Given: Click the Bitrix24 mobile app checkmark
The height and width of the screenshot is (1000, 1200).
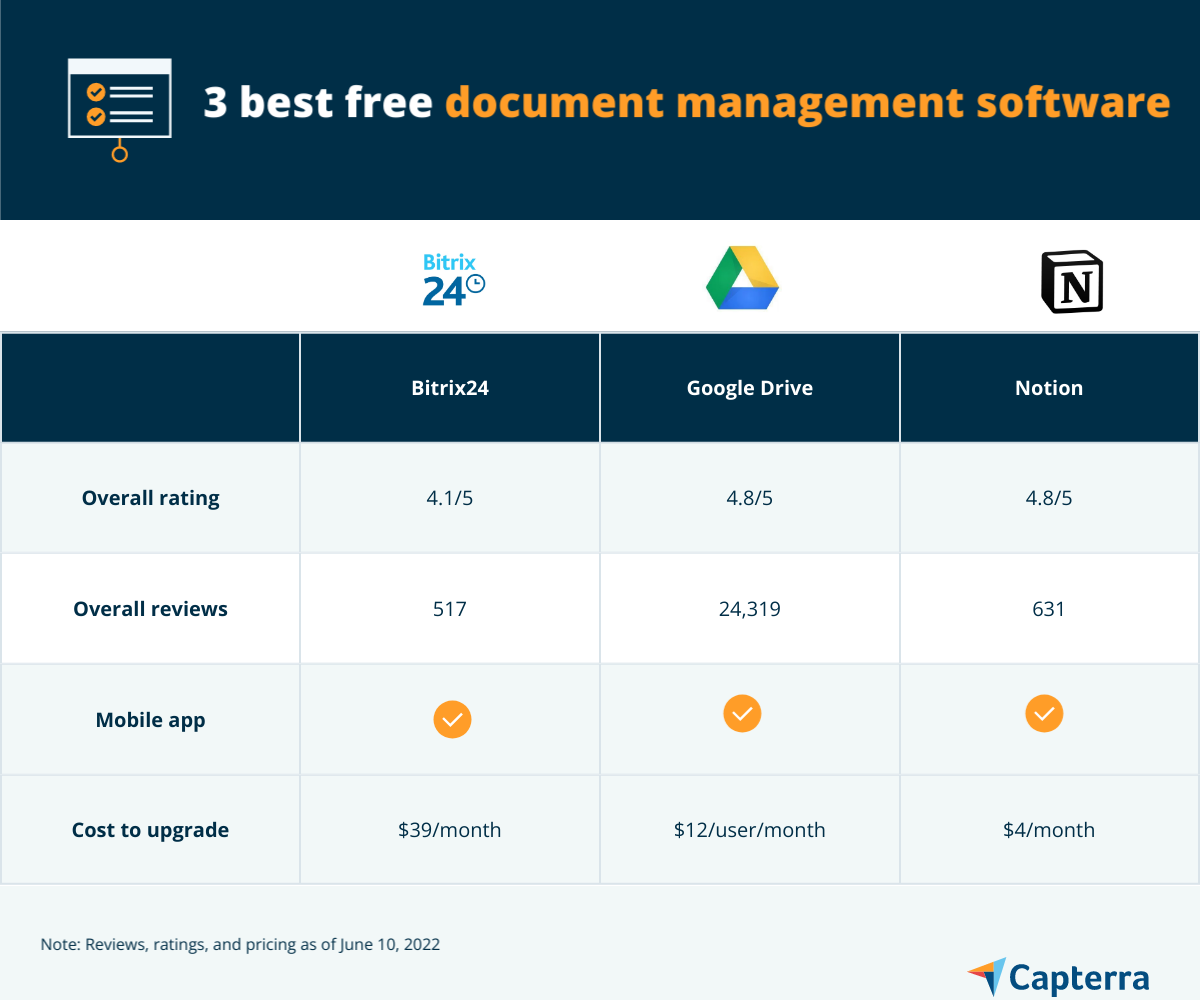Looking at the screenshot, I should tap(452, 719).
